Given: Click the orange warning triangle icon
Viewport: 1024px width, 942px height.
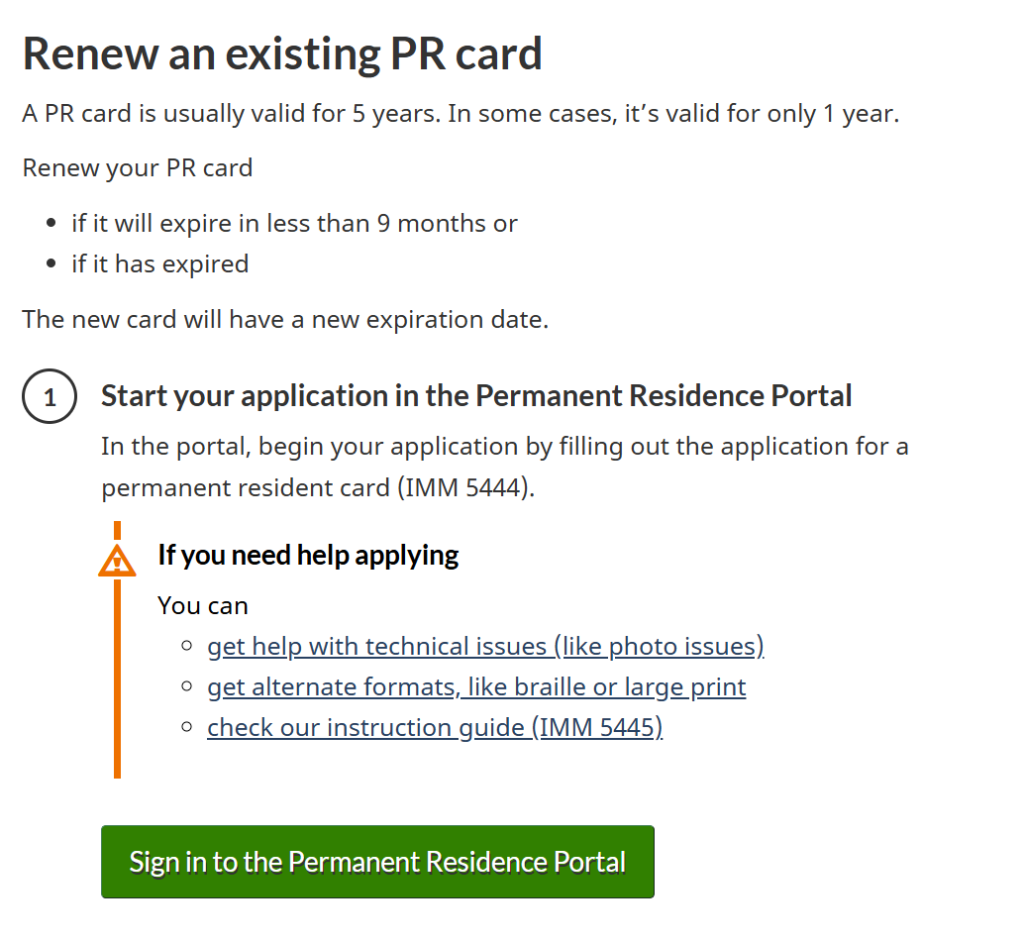Looking at the screenshot, I should coord(117,562).
